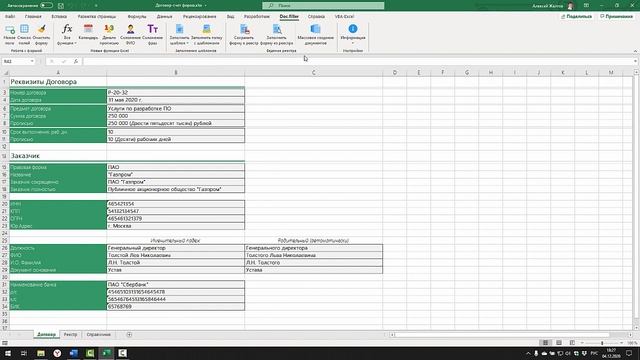Screen dimensions: 640x360
Task: Open Word from the taskbar
Action: click(x=73, y=353)
